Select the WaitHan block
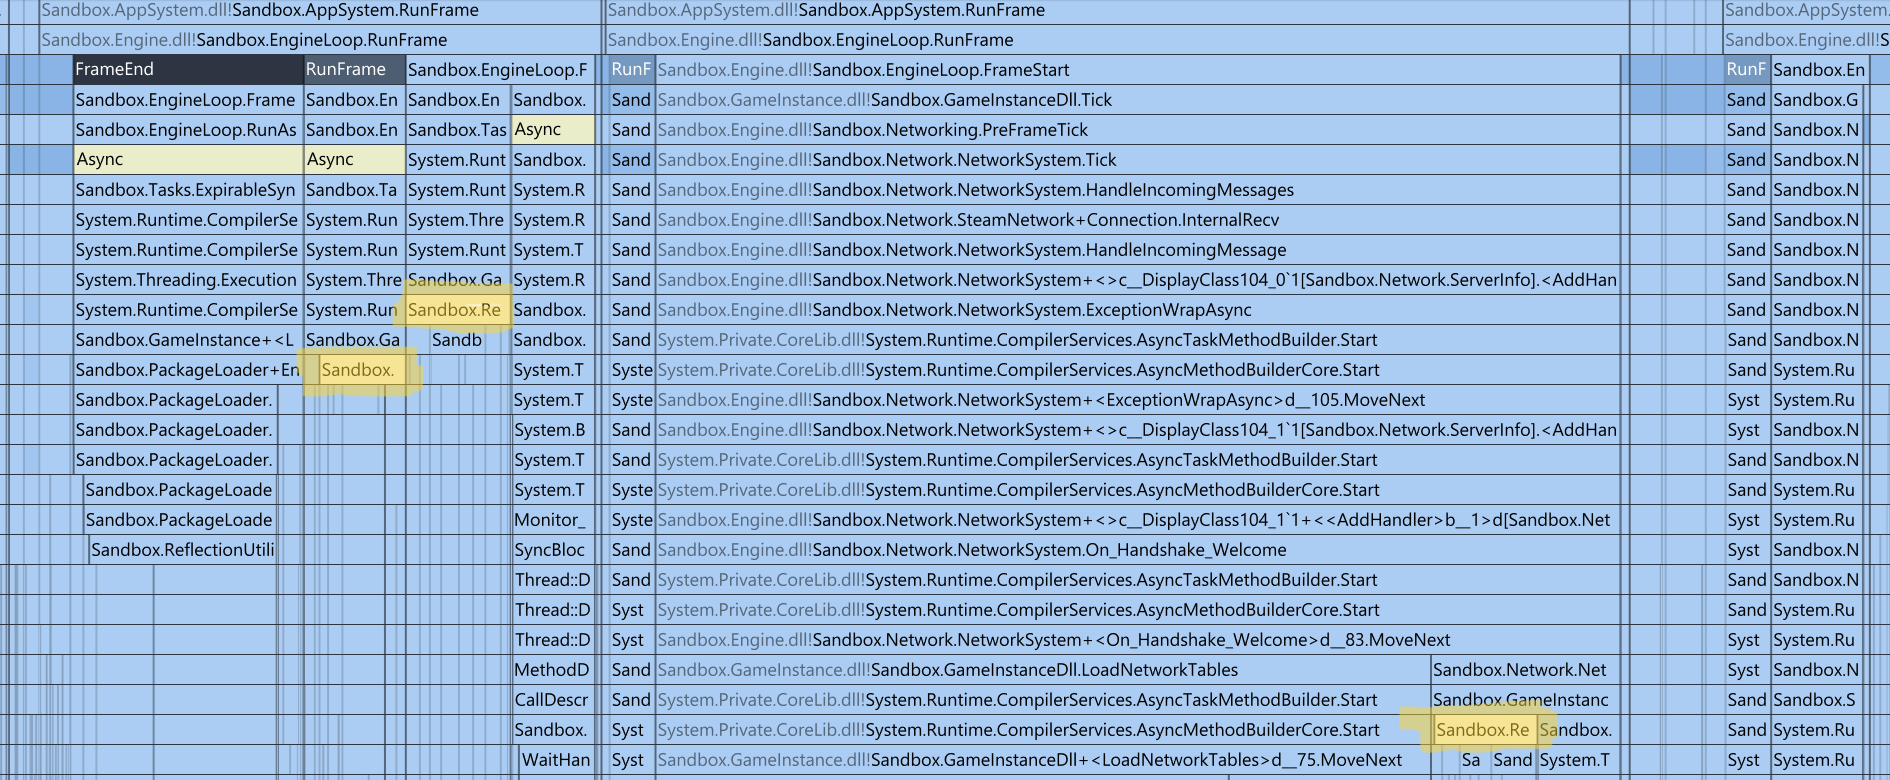The width and height of the screenshot is (1890, 780). coord(556,760)
